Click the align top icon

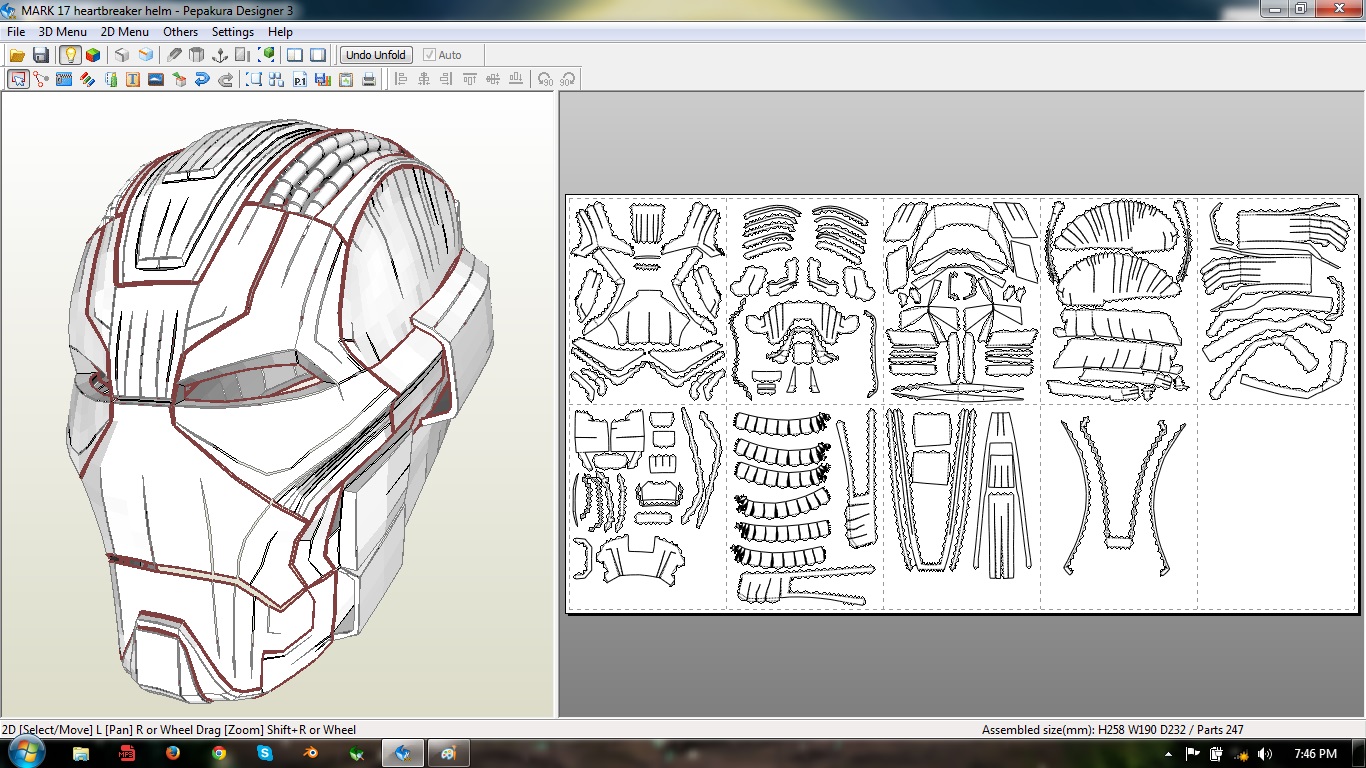pos(469,79)
